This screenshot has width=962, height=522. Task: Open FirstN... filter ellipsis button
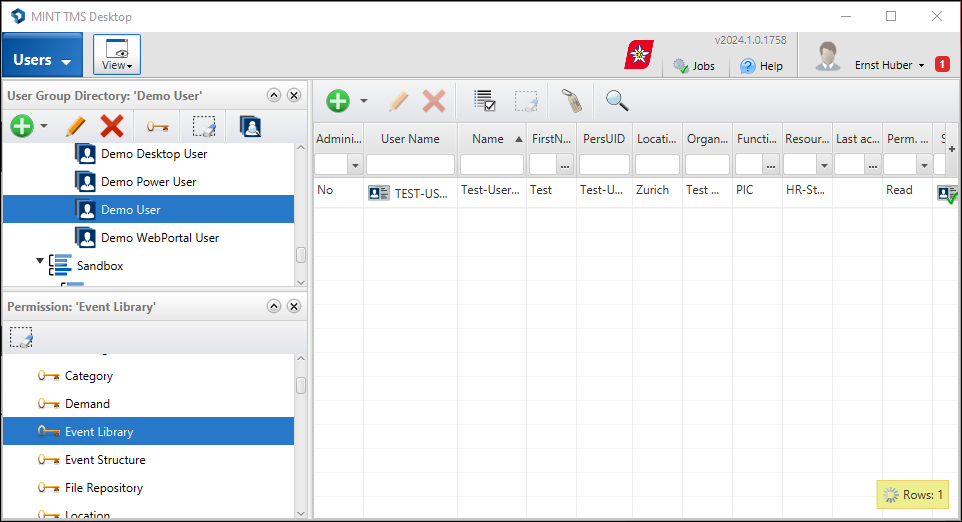click(565, 165)
